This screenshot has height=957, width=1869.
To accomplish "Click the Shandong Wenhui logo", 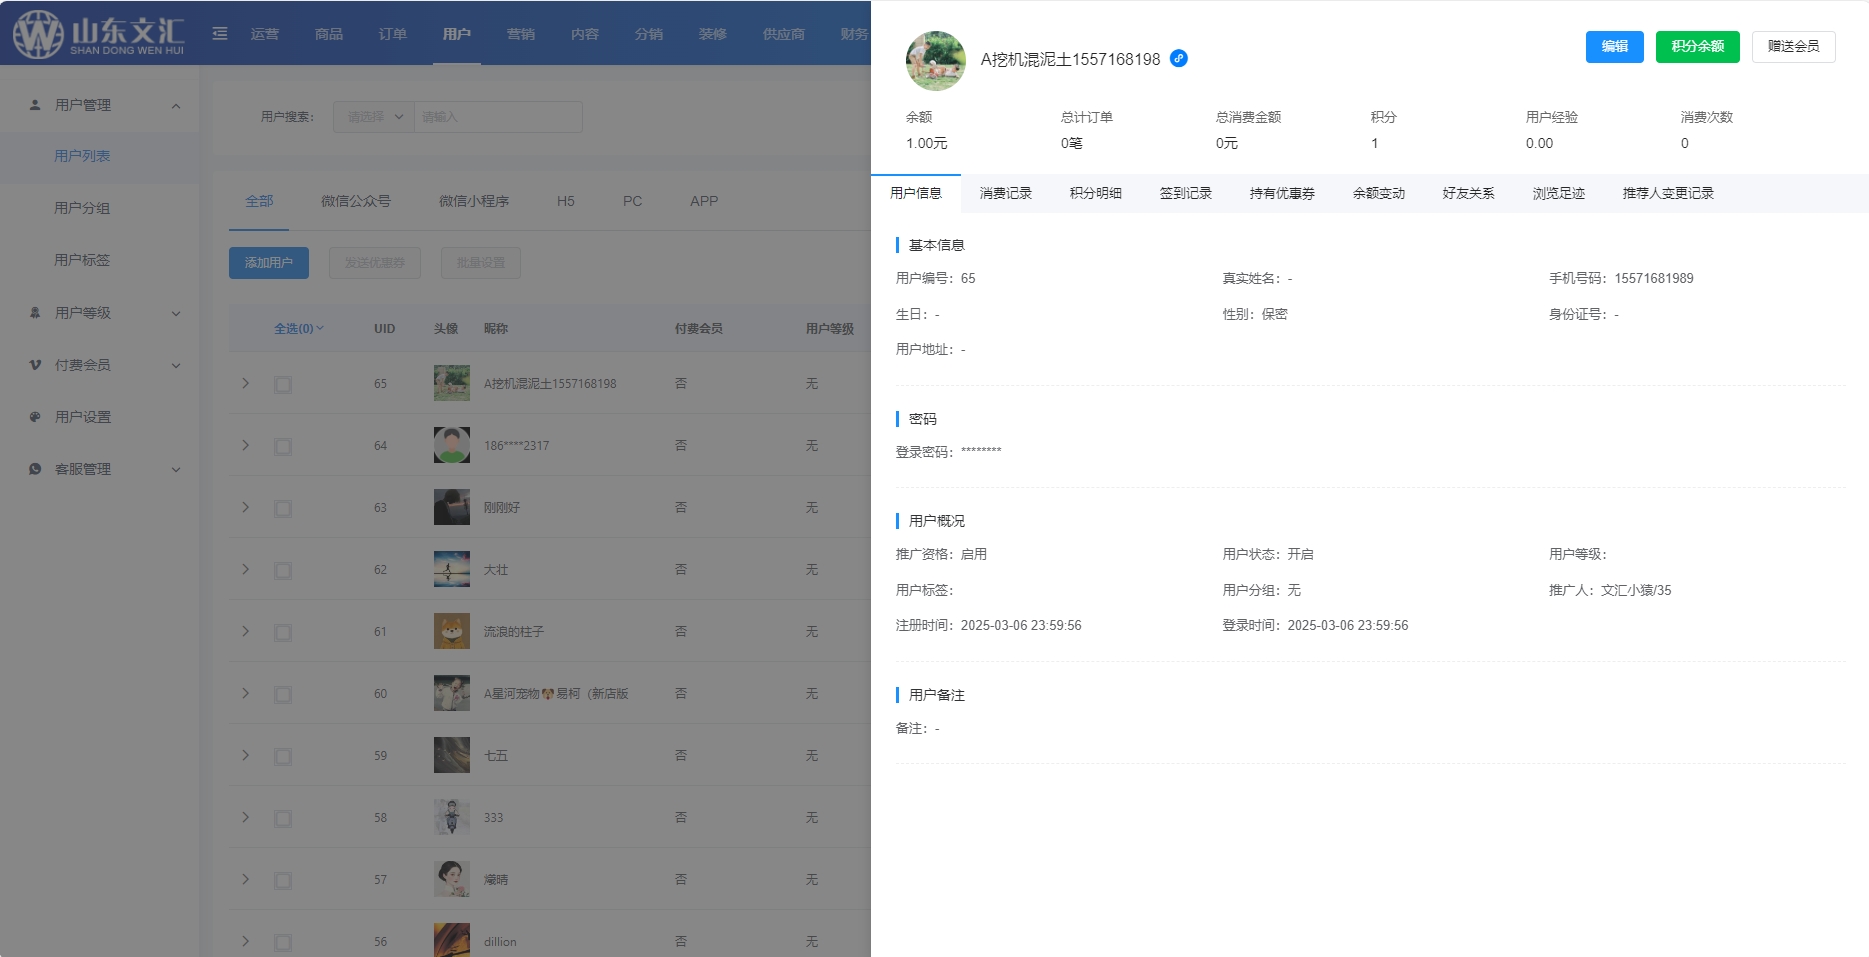I will pos(98,34).
